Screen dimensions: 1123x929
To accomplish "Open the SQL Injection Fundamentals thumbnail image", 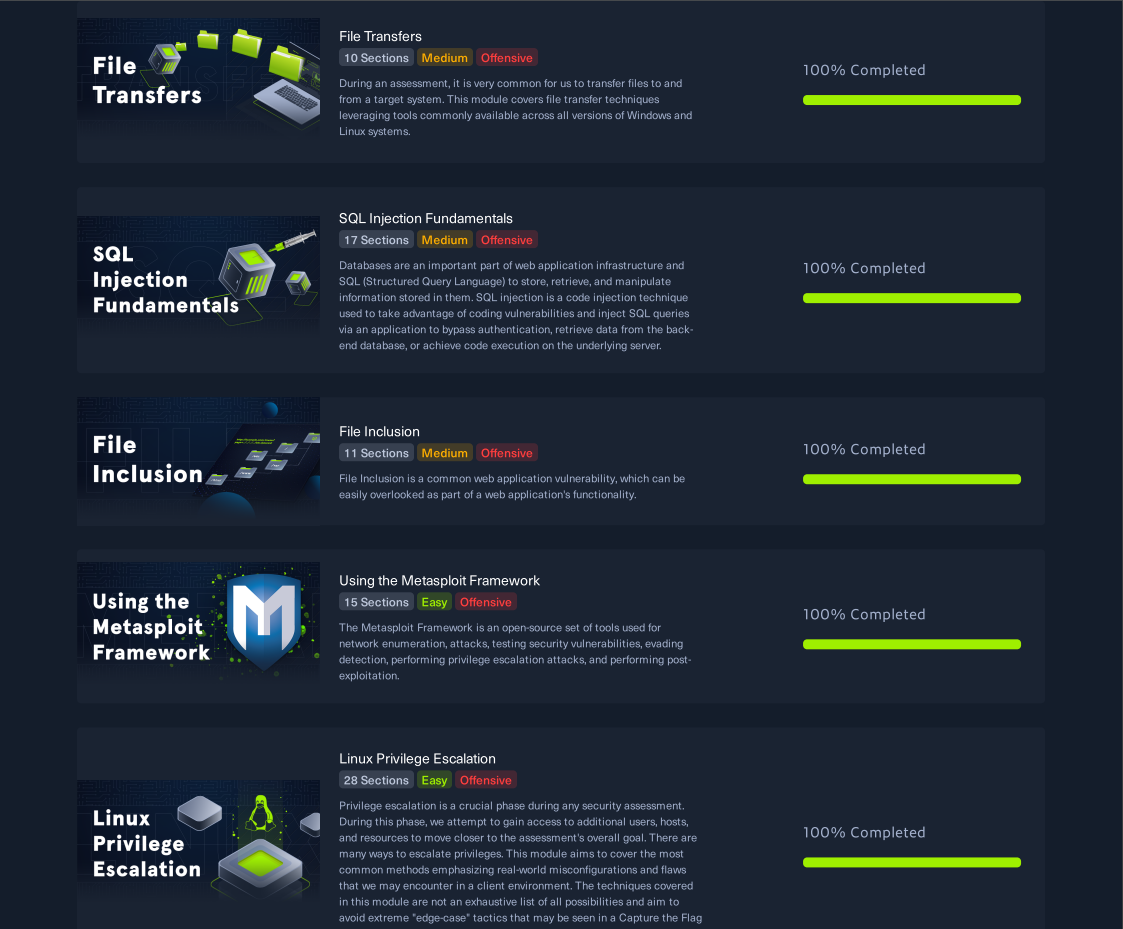I will 198,274.
